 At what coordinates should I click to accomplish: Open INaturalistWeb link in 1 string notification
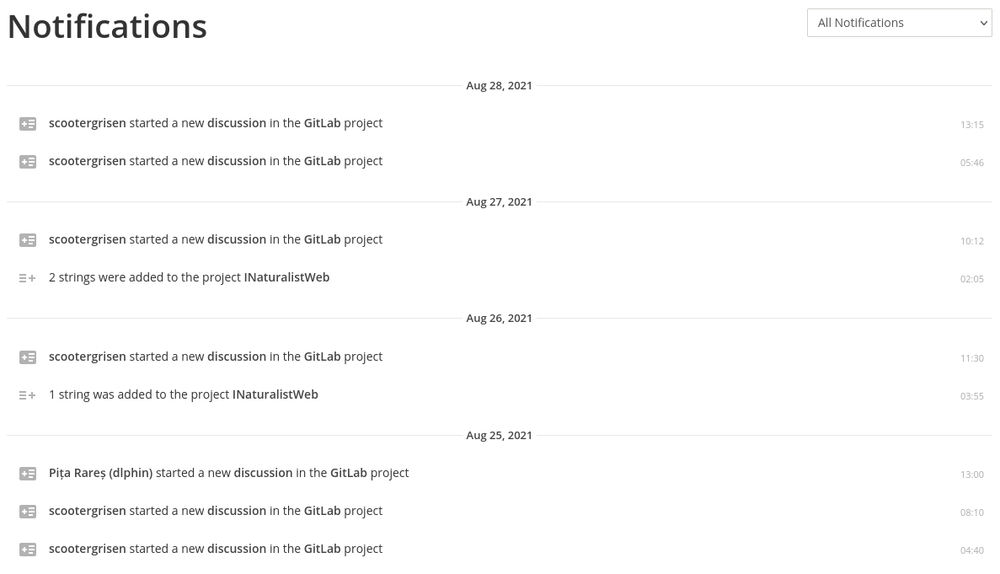coord(275,395)
